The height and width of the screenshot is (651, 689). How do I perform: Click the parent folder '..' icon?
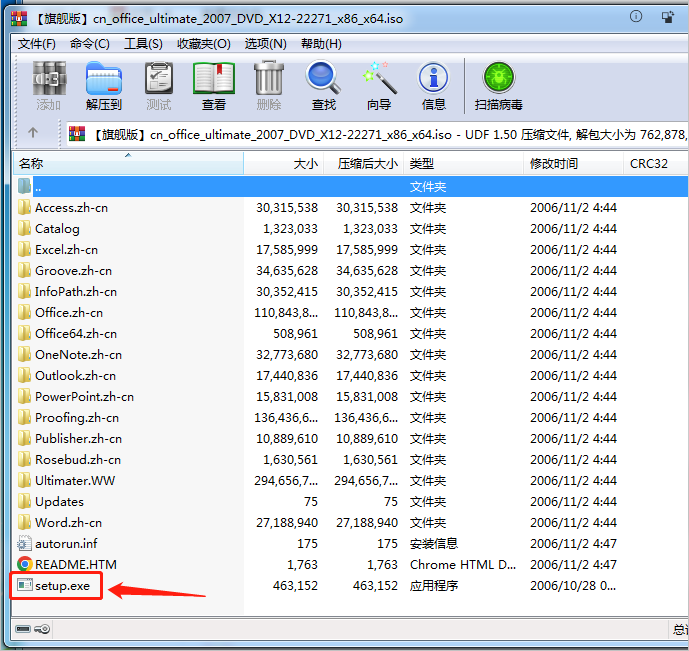25,186
